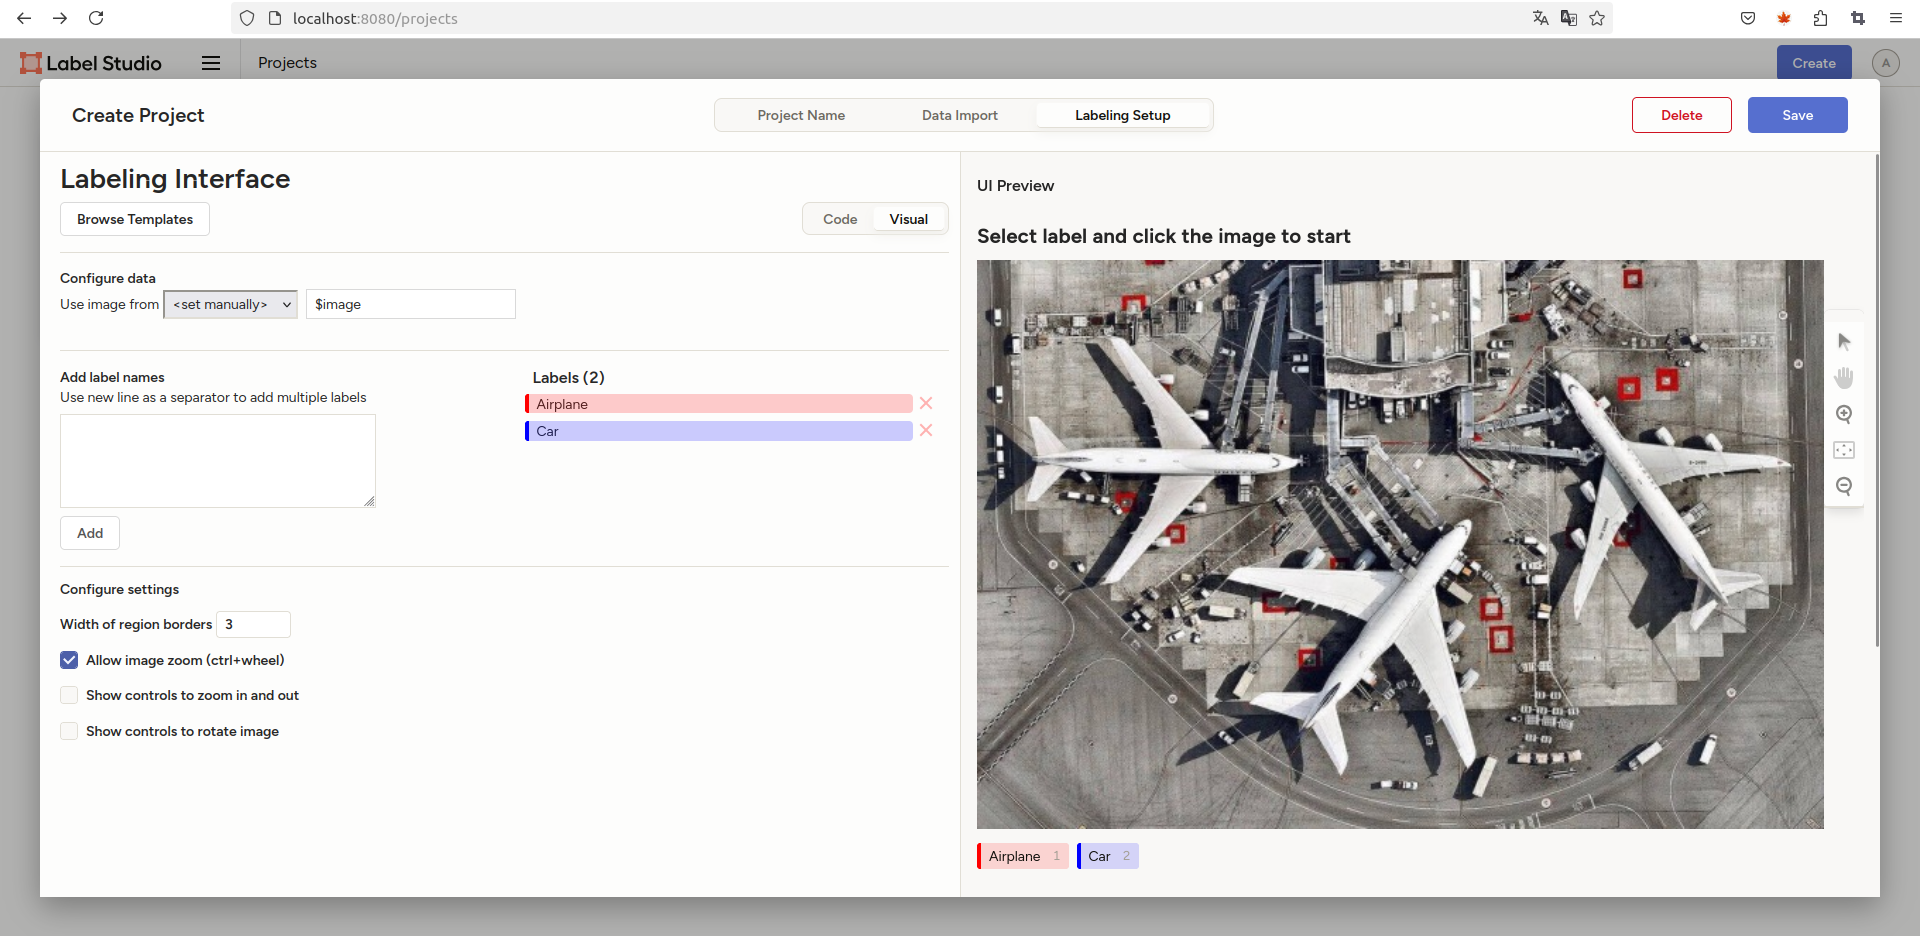Select the pan hand tool
The image size is (1920, 936).
tap(1844, 378)
